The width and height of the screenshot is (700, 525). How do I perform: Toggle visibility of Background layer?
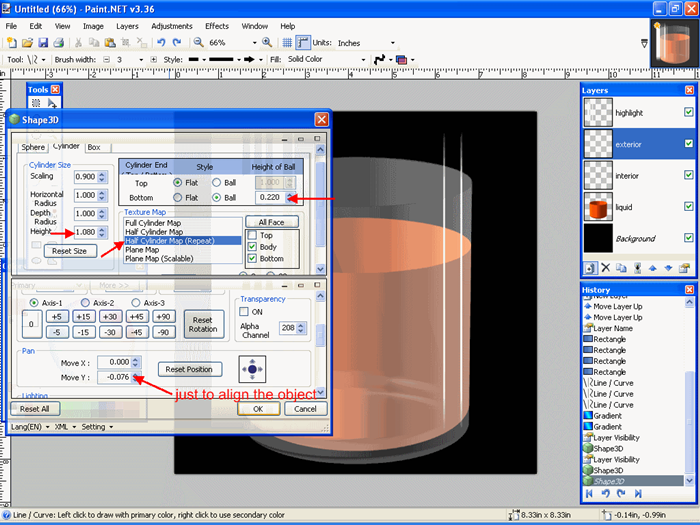click(688, 238)
